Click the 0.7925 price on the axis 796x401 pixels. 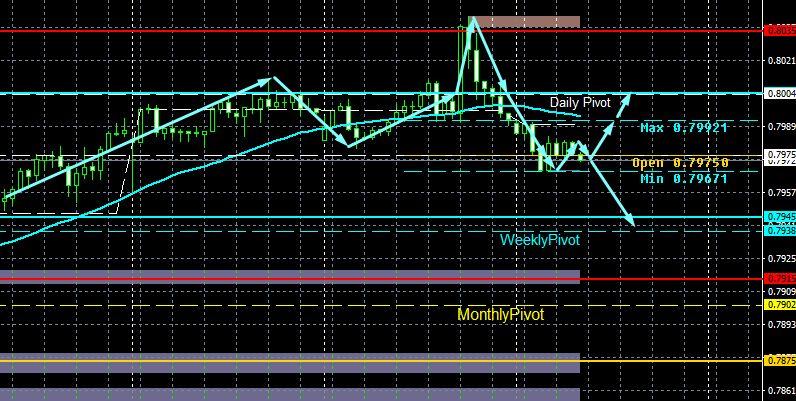coord(782,258)
